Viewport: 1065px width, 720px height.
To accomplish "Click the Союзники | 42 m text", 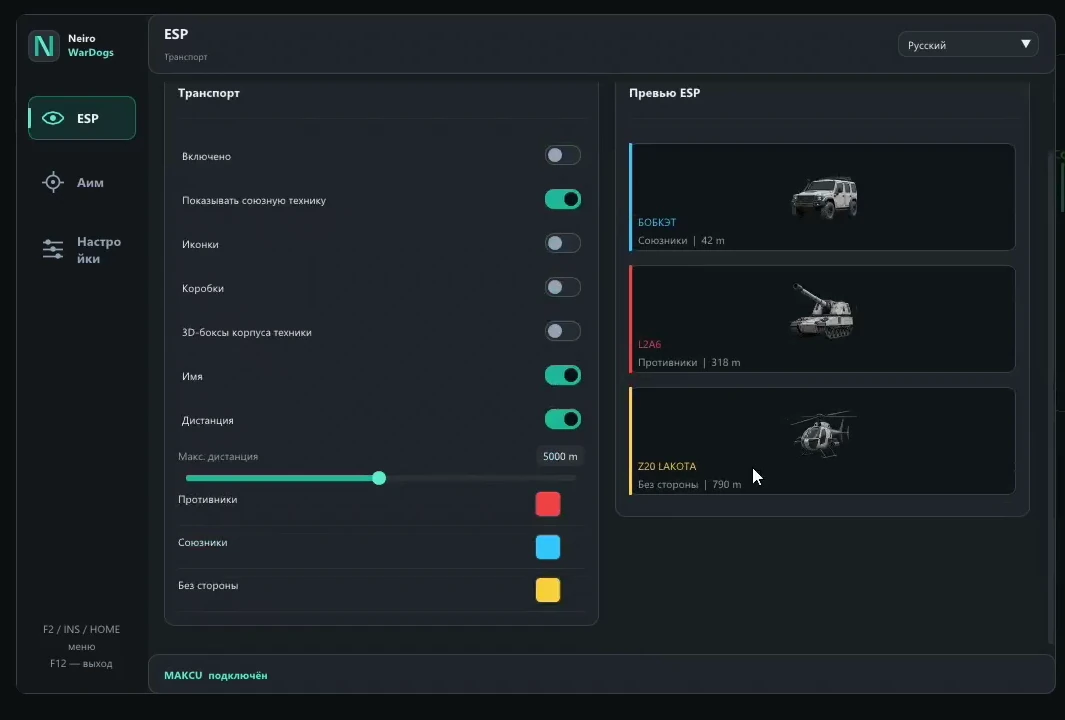I will coord(681,240).
